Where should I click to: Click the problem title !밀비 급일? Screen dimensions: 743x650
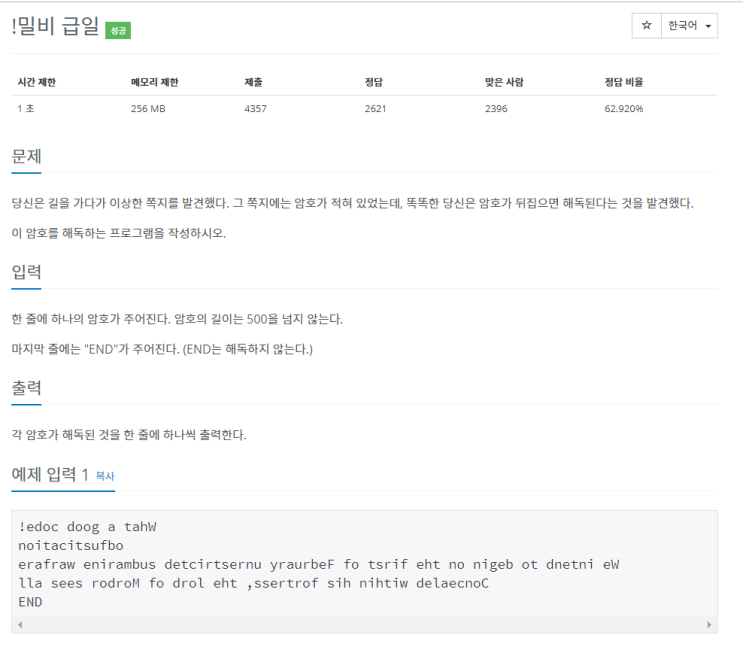coord(55,27)
